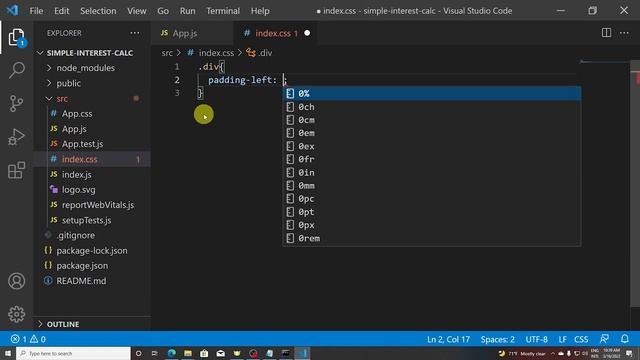Open the Accounts menu icon
This screenshot has height=360, width=640.
coord(16,281)
